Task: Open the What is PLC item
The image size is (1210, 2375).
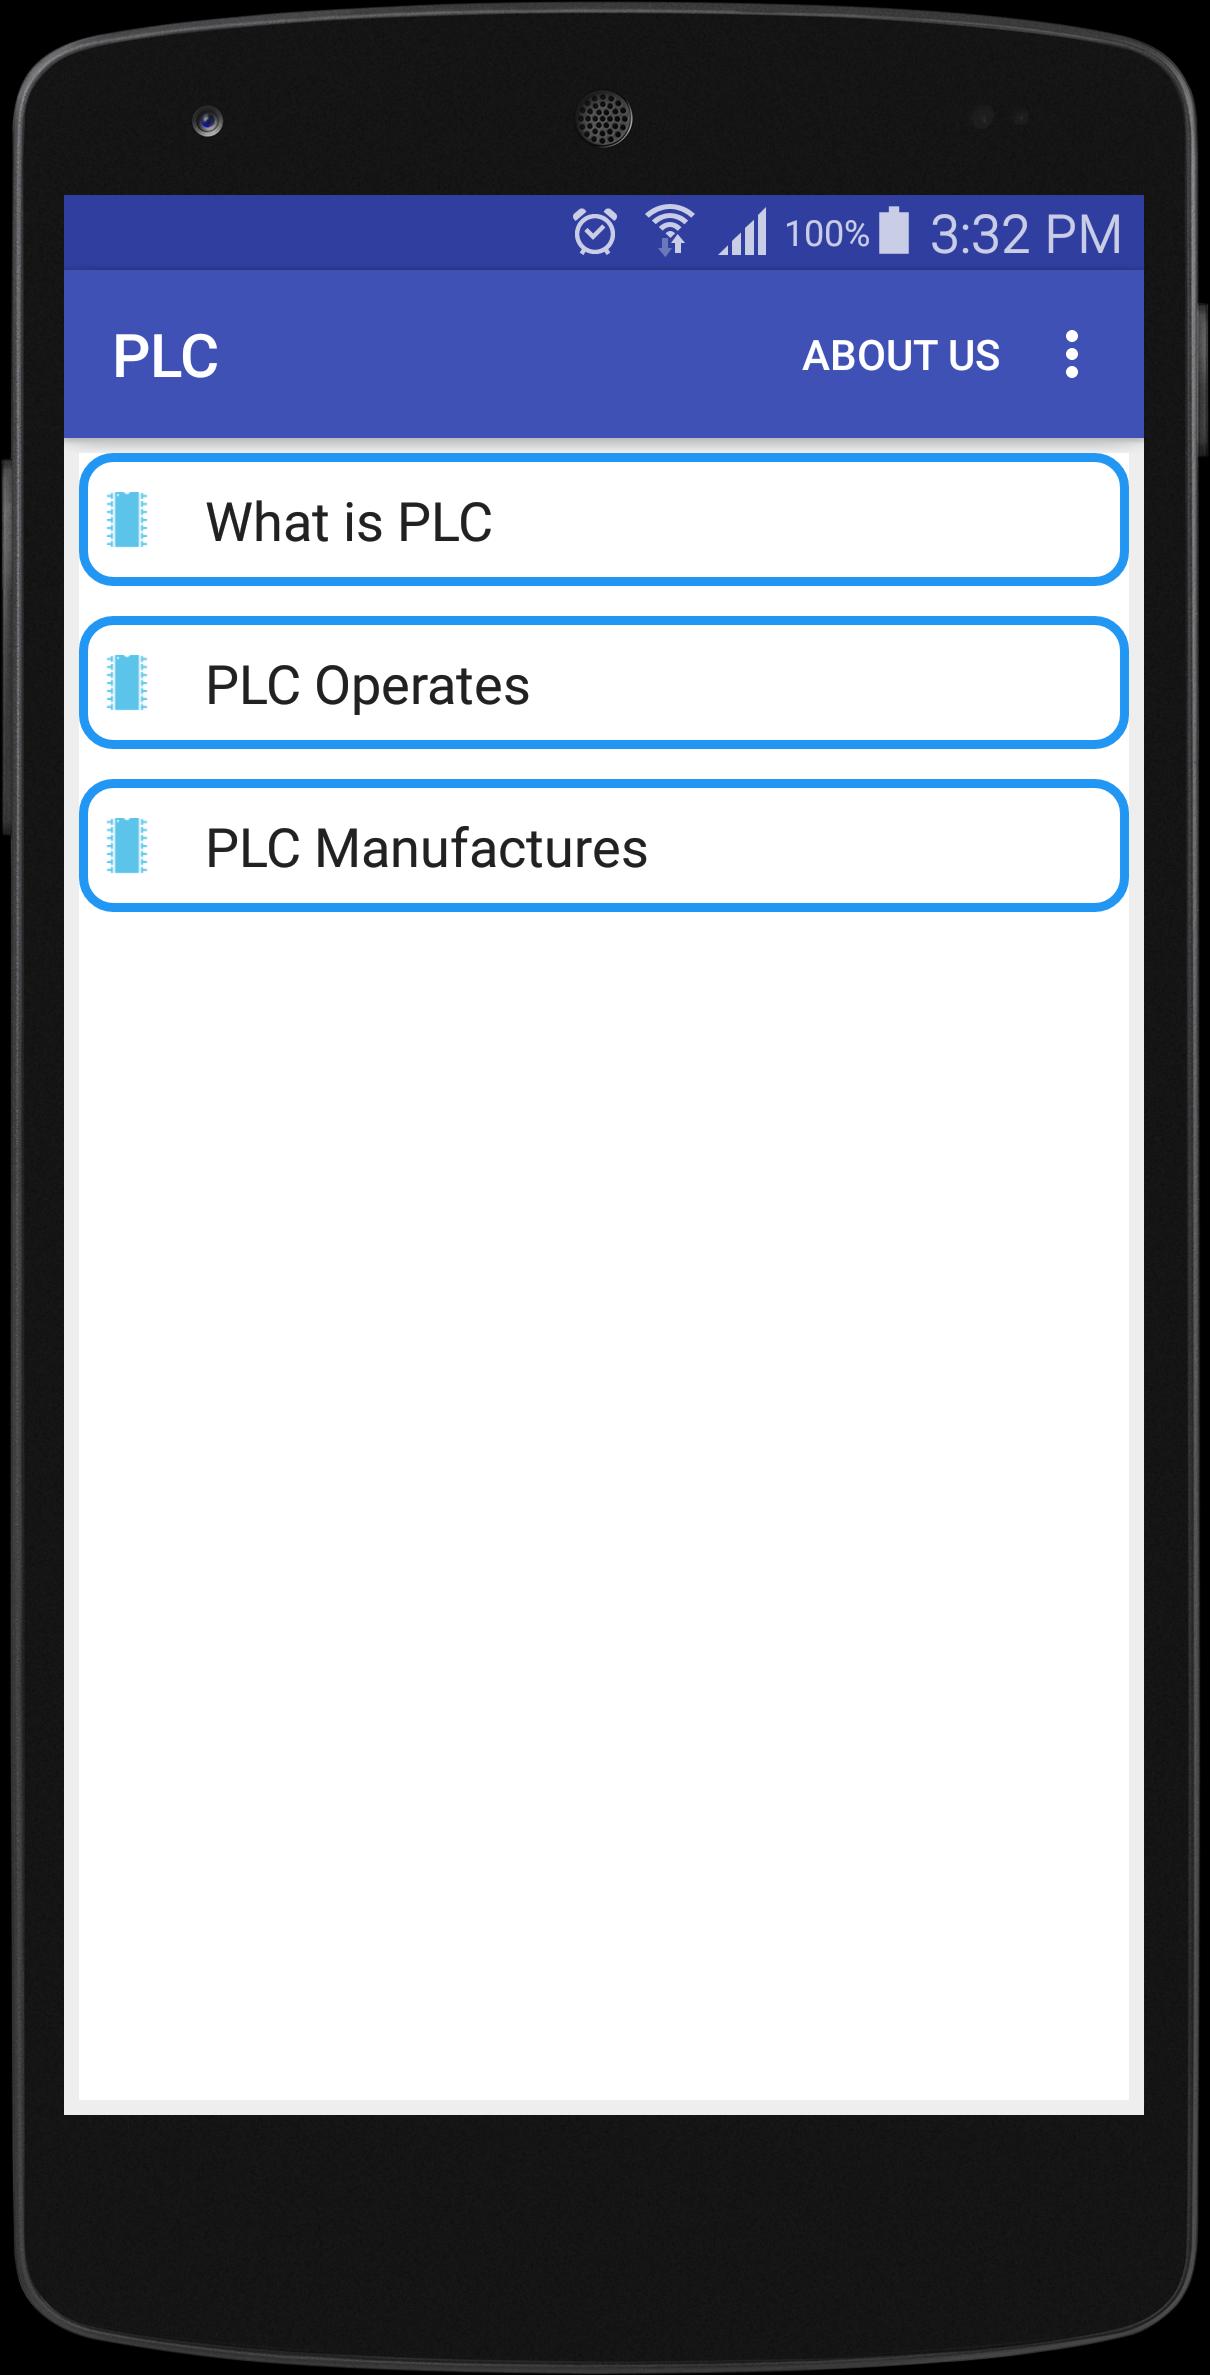Action: [x=604, y=520]
